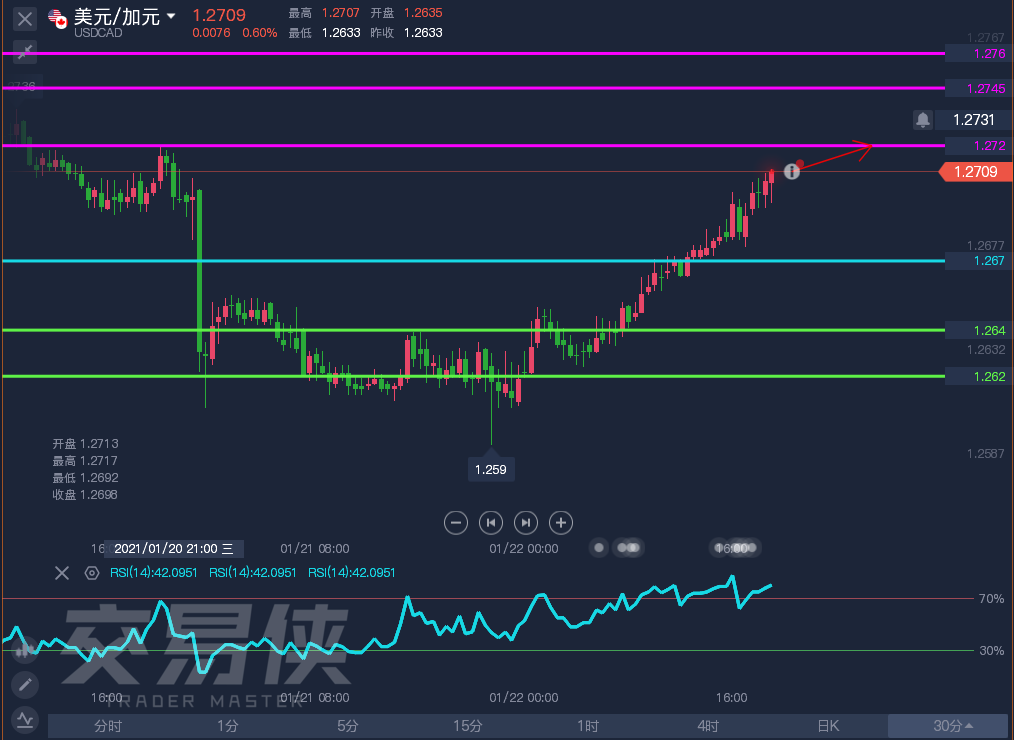Zoom out the chart with the minus button
The width and height of the screenshot is (1014, 740).
tap(456, 523)
